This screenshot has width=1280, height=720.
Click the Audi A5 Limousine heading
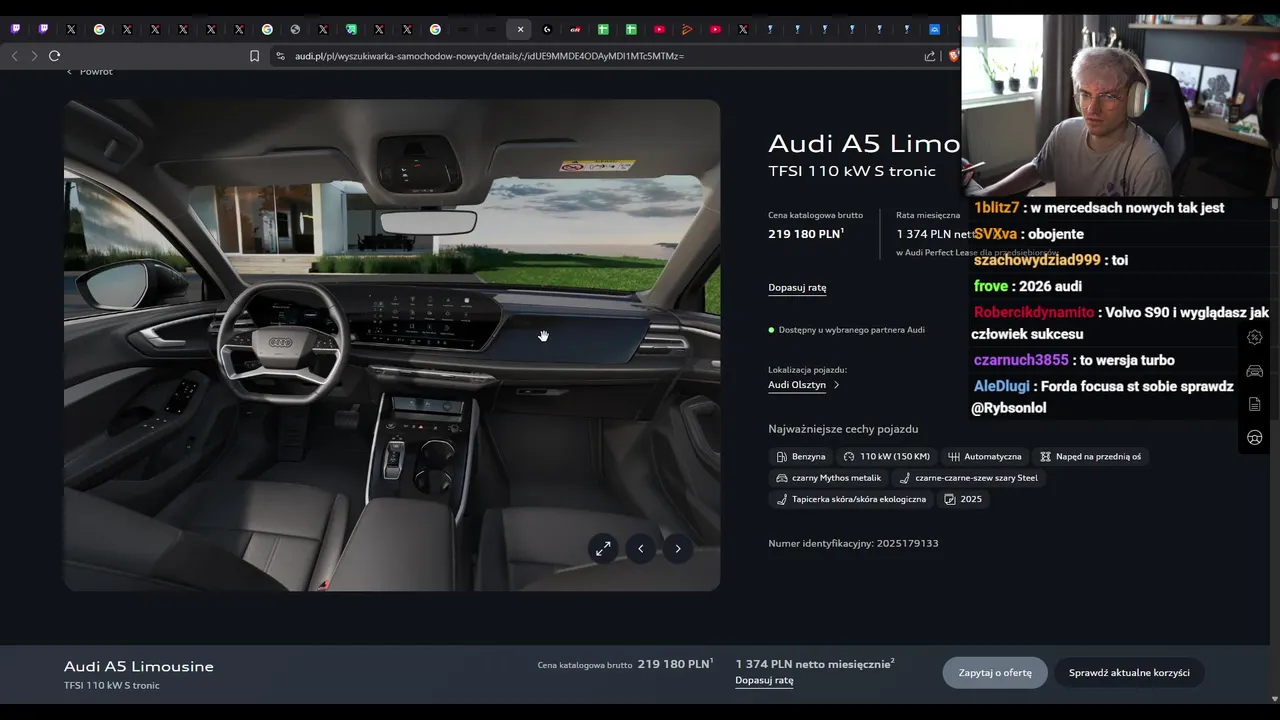[864, 143]
